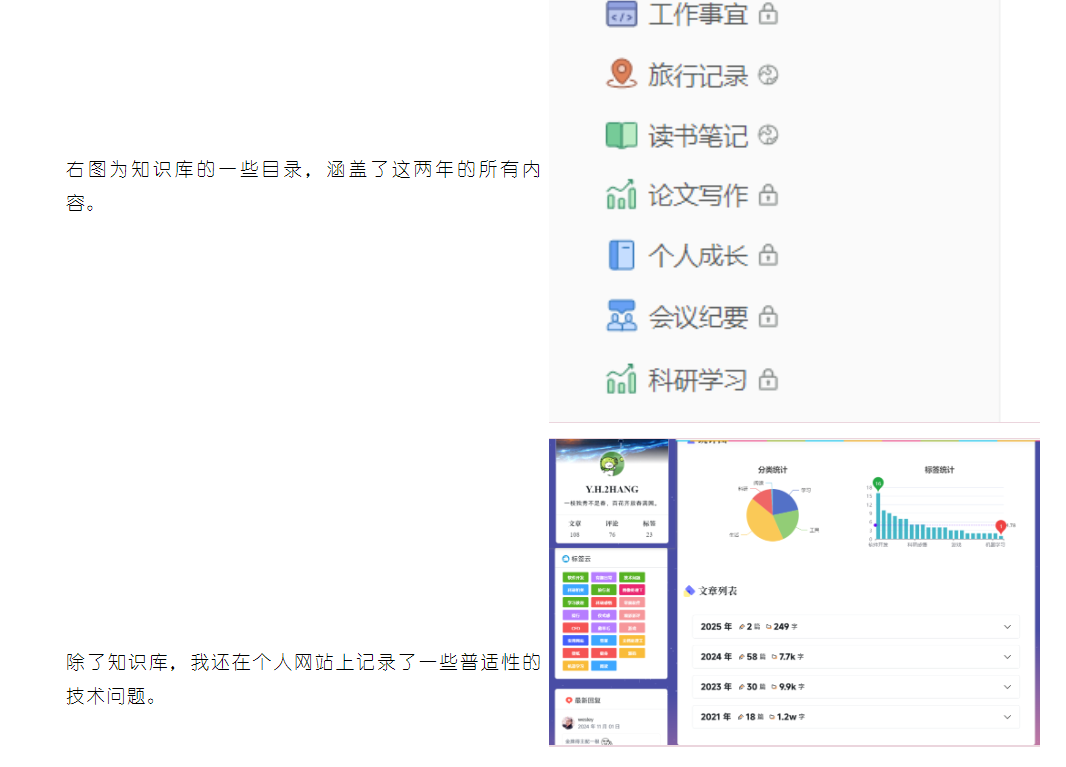1066x767 pixels.
Task: Expand the 2024 年 article list
Action: (1006, 657)
